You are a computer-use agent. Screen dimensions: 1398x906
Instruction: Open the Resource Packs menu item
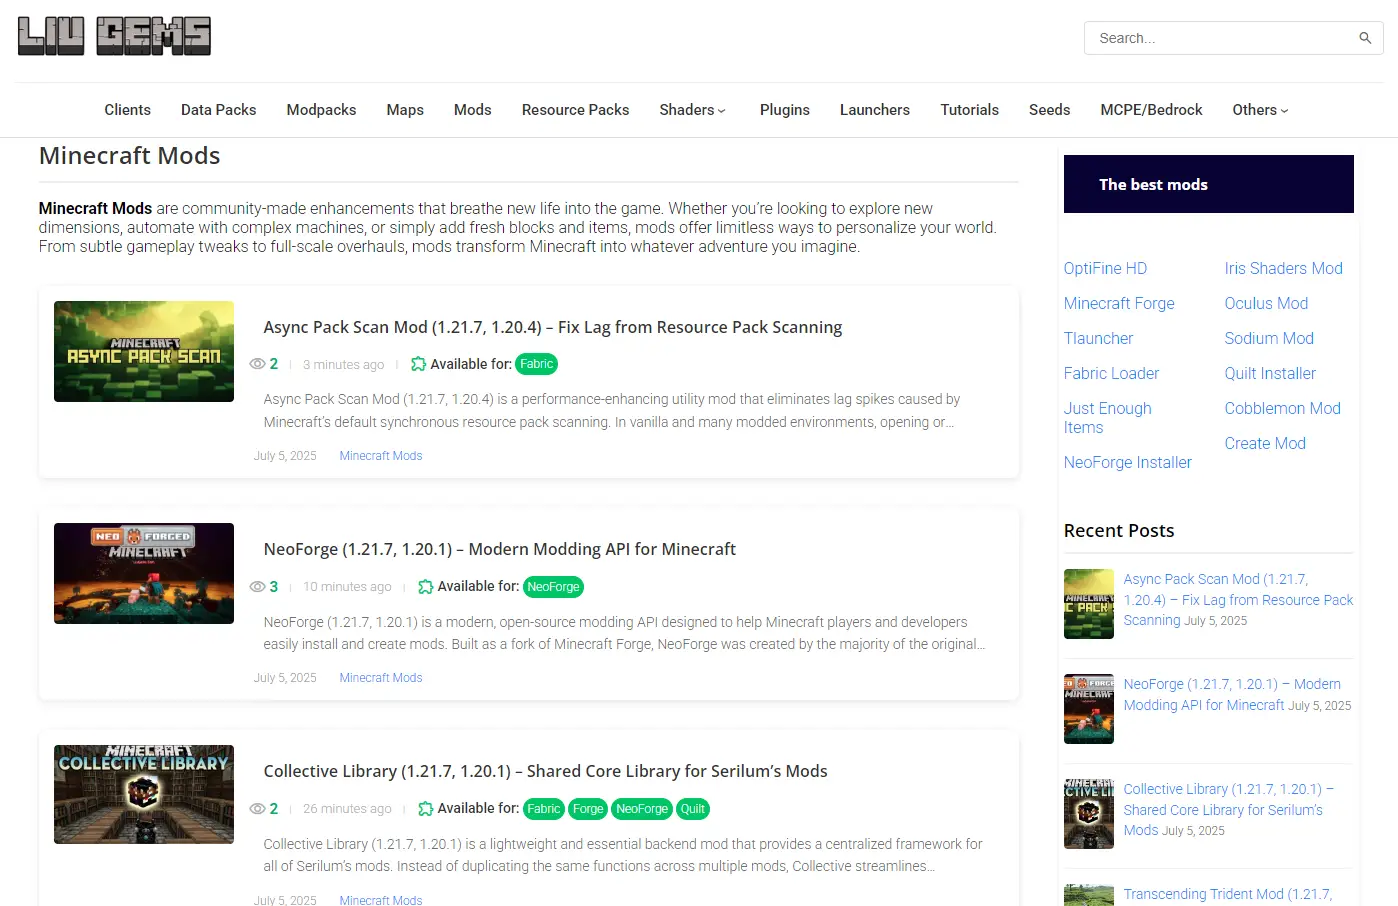pos(575,110)
